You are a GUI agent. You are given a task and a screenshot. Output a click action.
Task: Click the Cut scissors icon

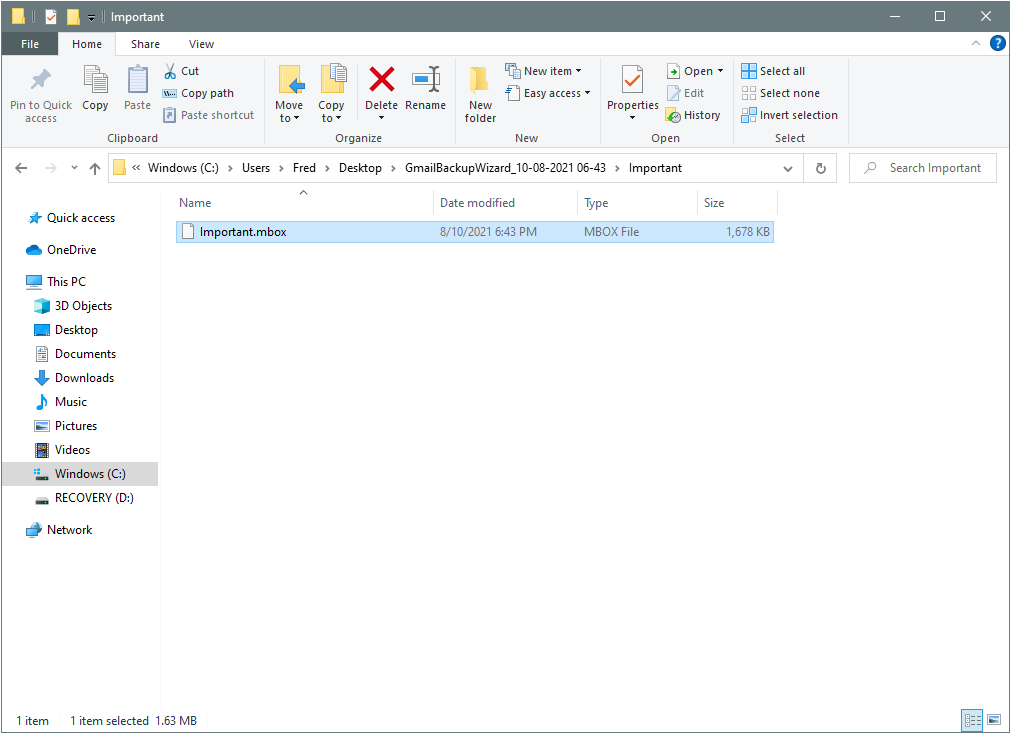click(170, 71)
